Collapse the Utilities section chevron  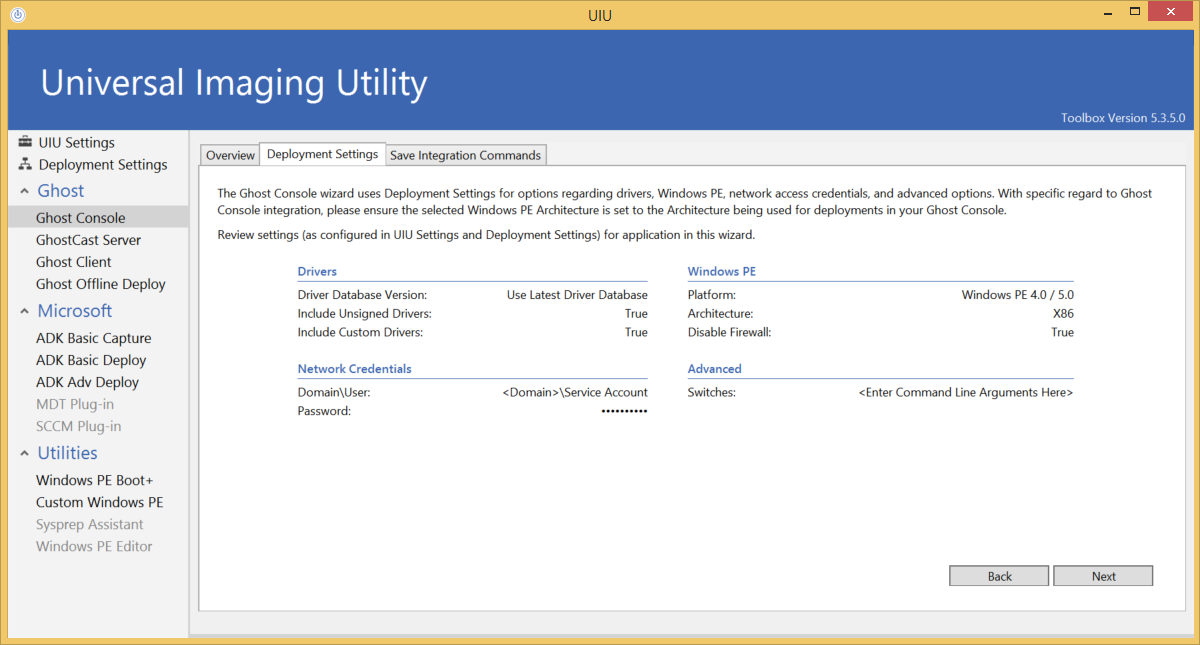[24, 453]
